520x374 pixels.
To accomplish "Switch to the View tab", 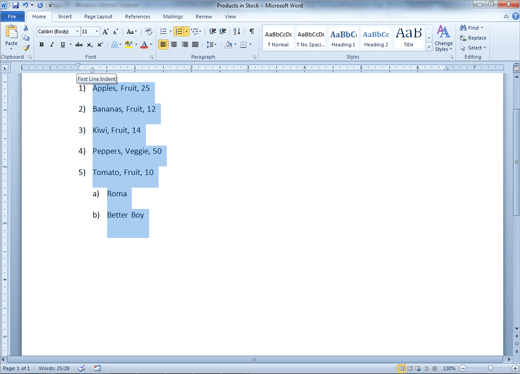I will click(x=230, y=16).
